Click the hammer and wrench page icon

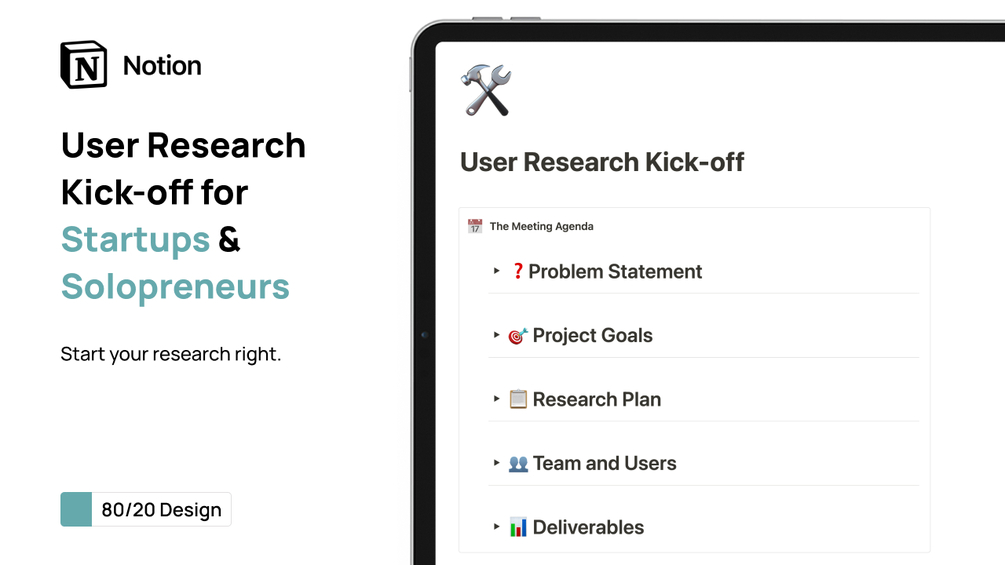click(x=486, y=90)
